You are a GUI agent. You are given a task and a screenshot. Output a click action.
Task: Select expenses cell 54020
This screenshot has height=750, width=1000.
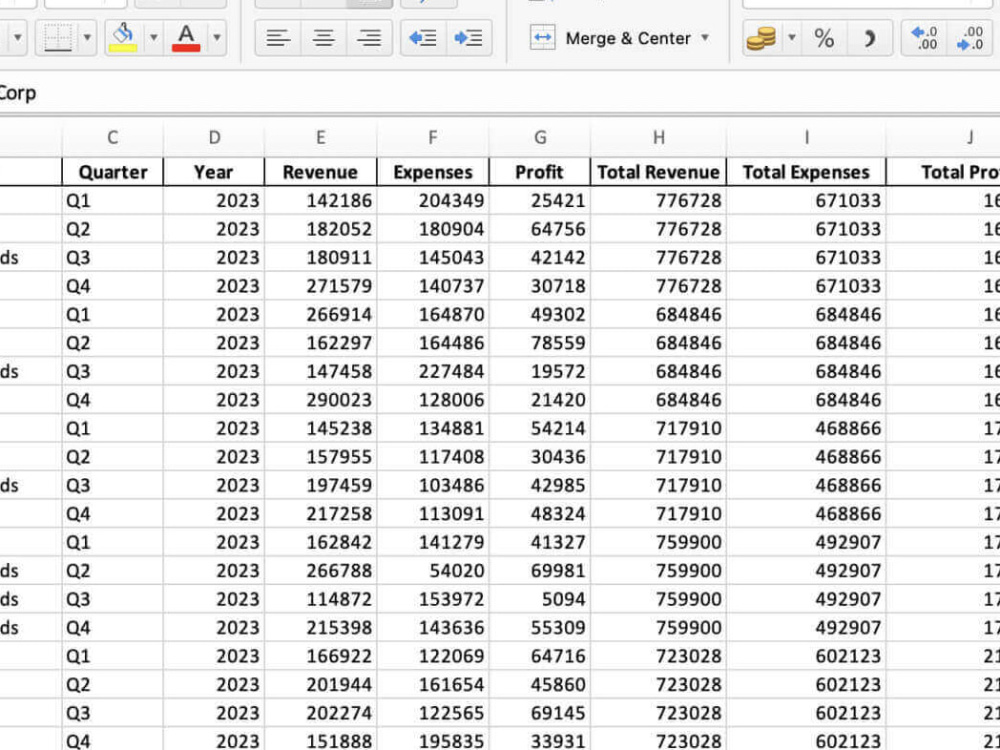point(432,571)
